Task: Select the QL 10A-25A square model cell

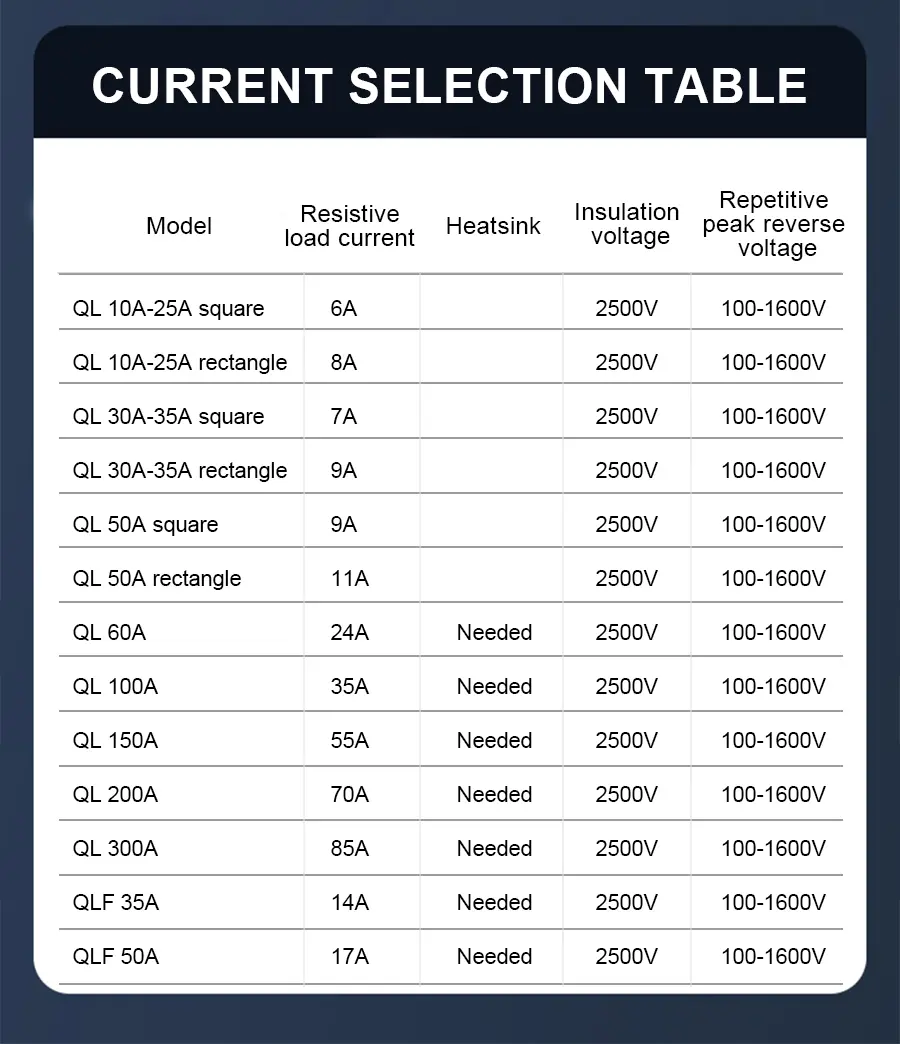Action: point(168,309)
